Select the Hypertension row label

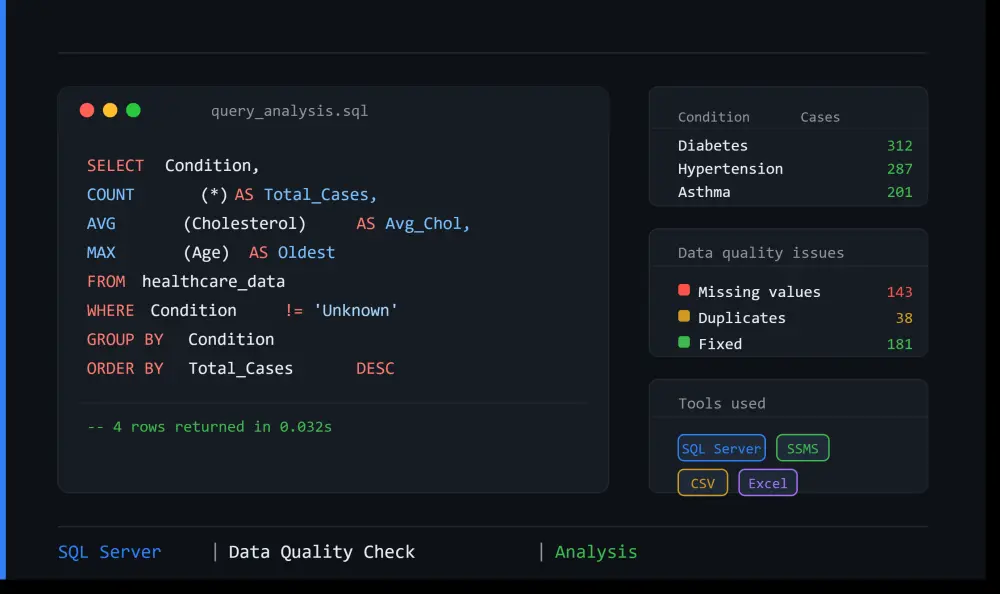point(730,169)
